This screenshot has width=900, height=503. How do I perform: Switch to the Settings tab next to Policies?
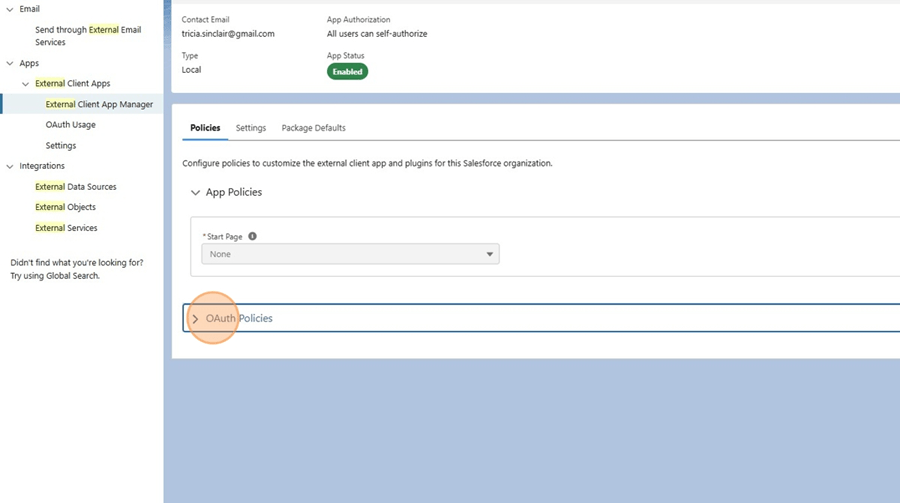[251, 128]
